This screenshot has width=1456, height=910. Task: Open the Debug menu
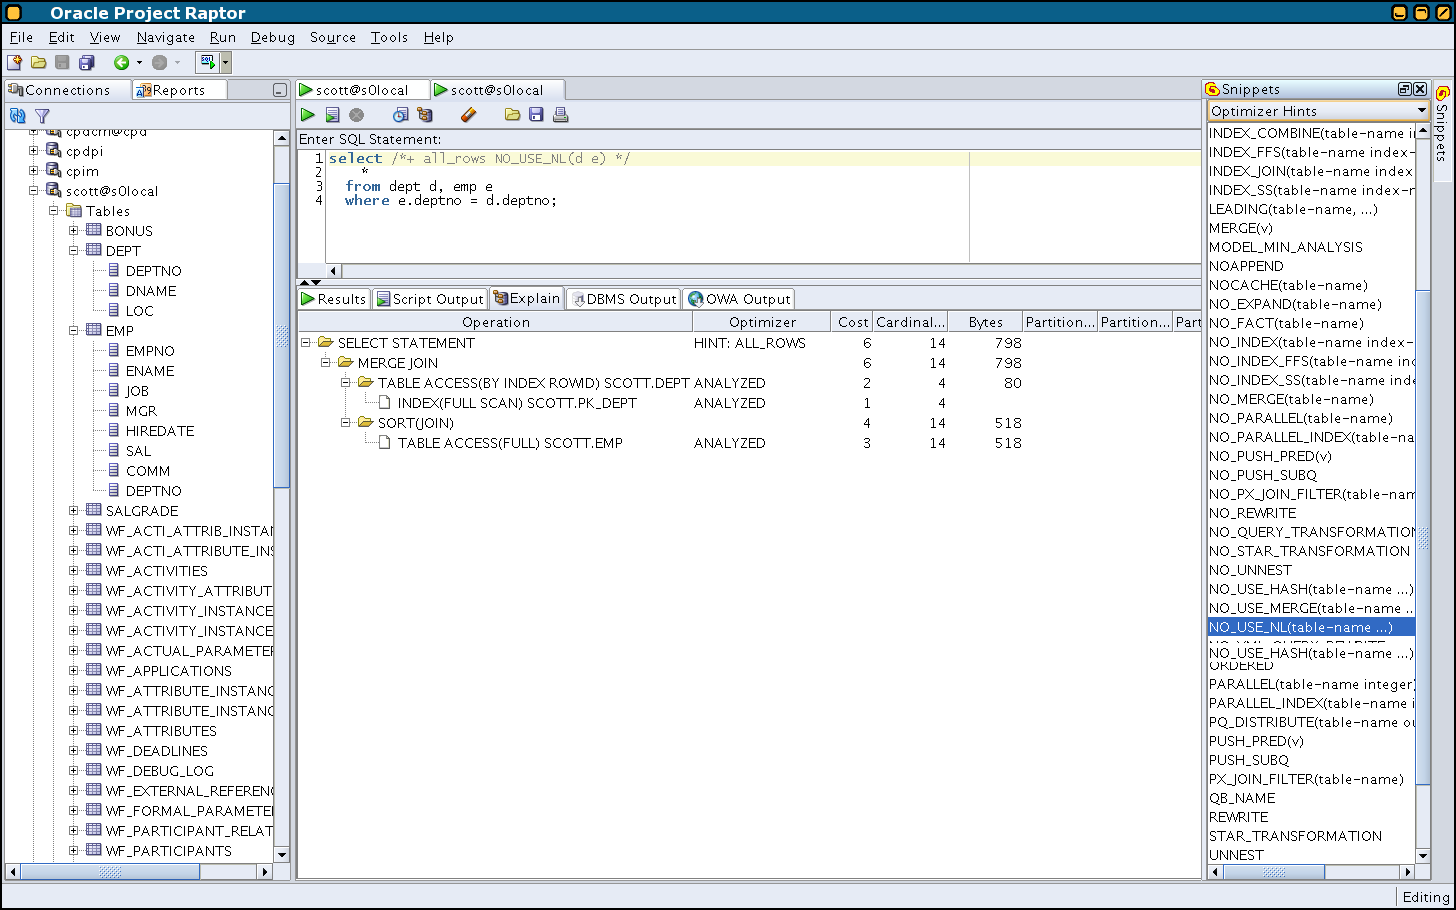point(273,37)
